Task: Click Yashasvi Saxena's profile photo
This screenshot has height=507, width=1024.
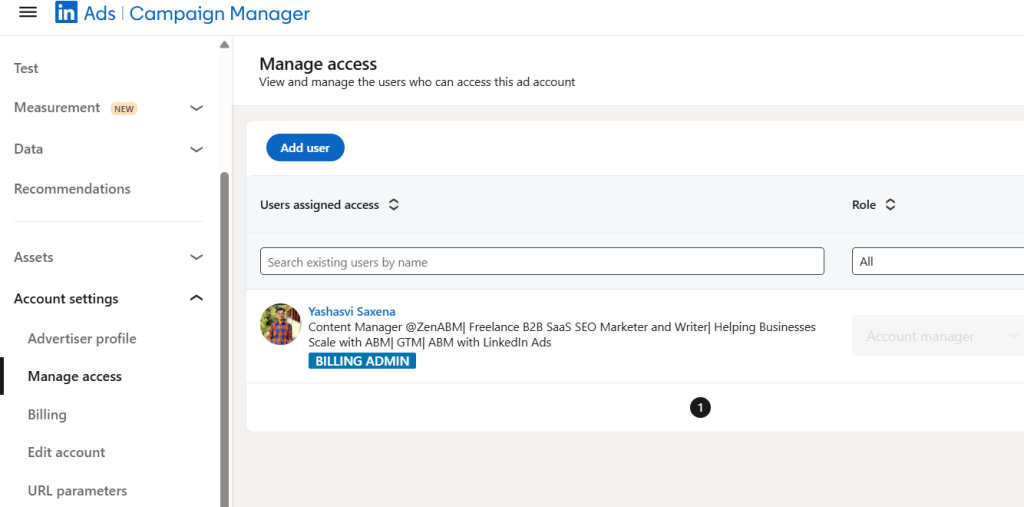Action: pyautogui.click(x=280, y=324)
